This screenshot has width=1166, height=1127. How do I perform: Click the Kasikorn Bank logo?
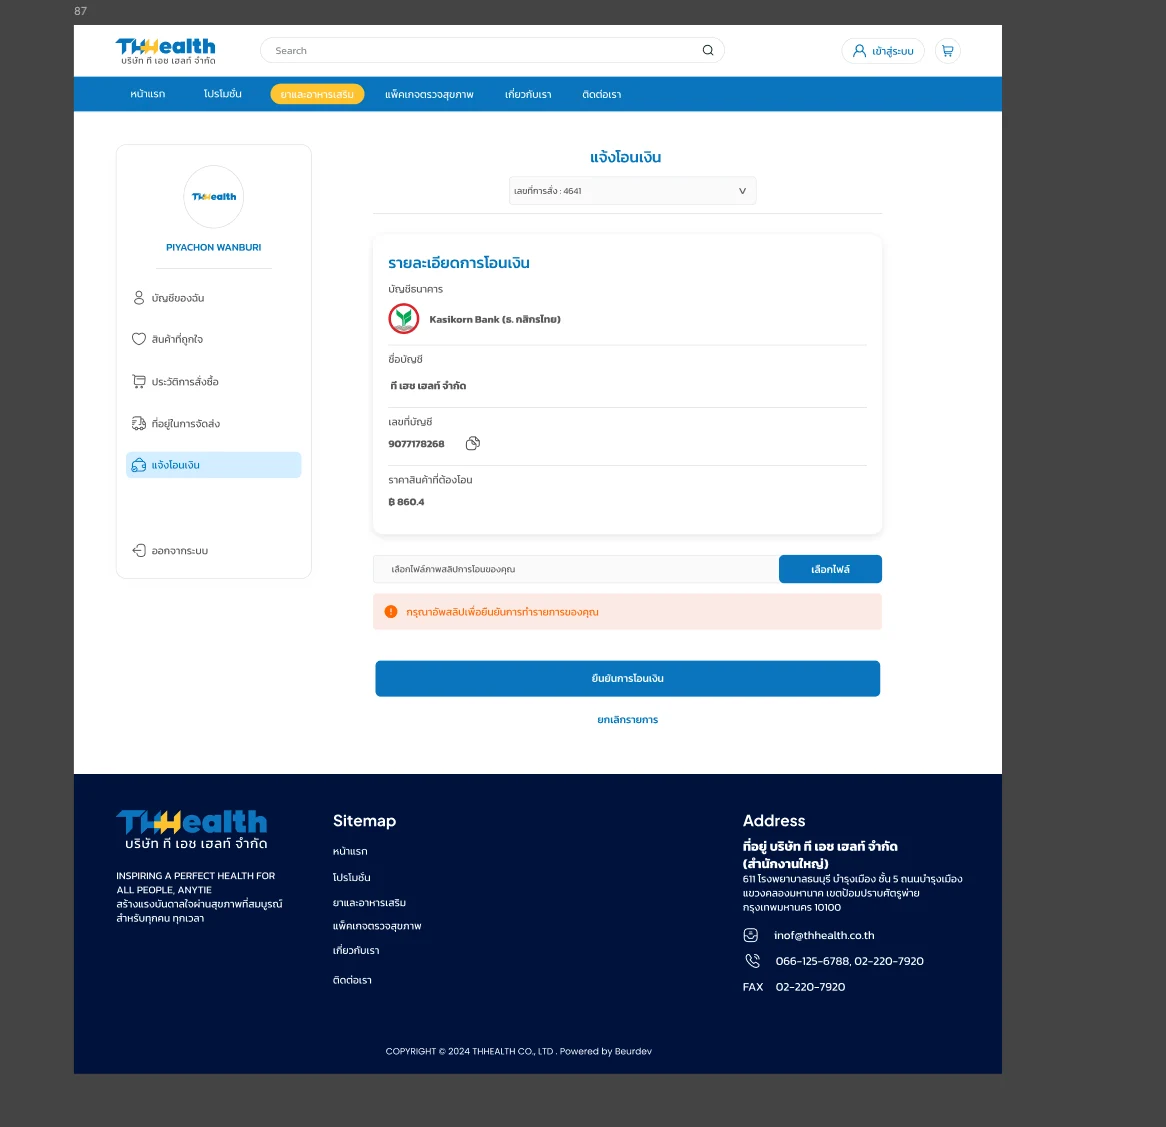404,319
